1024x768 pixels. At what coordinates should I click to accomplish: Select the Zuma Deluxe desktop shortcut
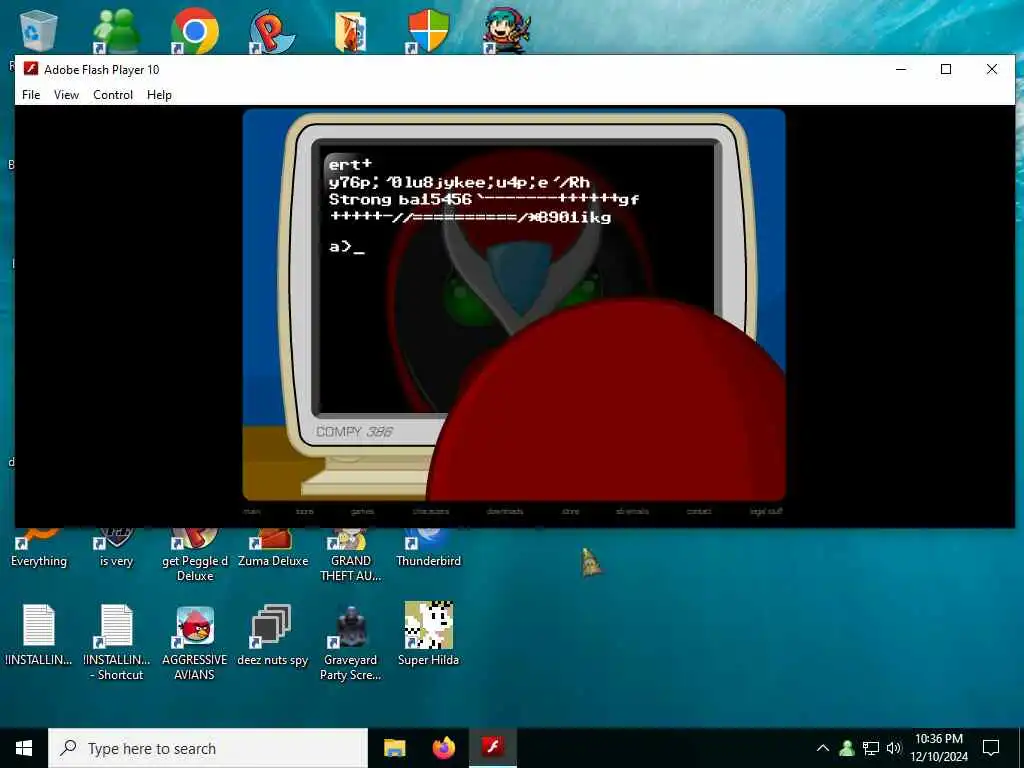tap(273, 549)
